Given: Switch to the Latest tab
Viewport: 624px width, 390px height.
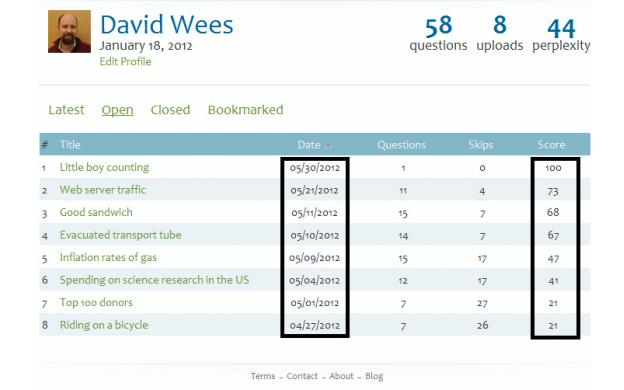Looking at the screenshot, I should (66, 110).
